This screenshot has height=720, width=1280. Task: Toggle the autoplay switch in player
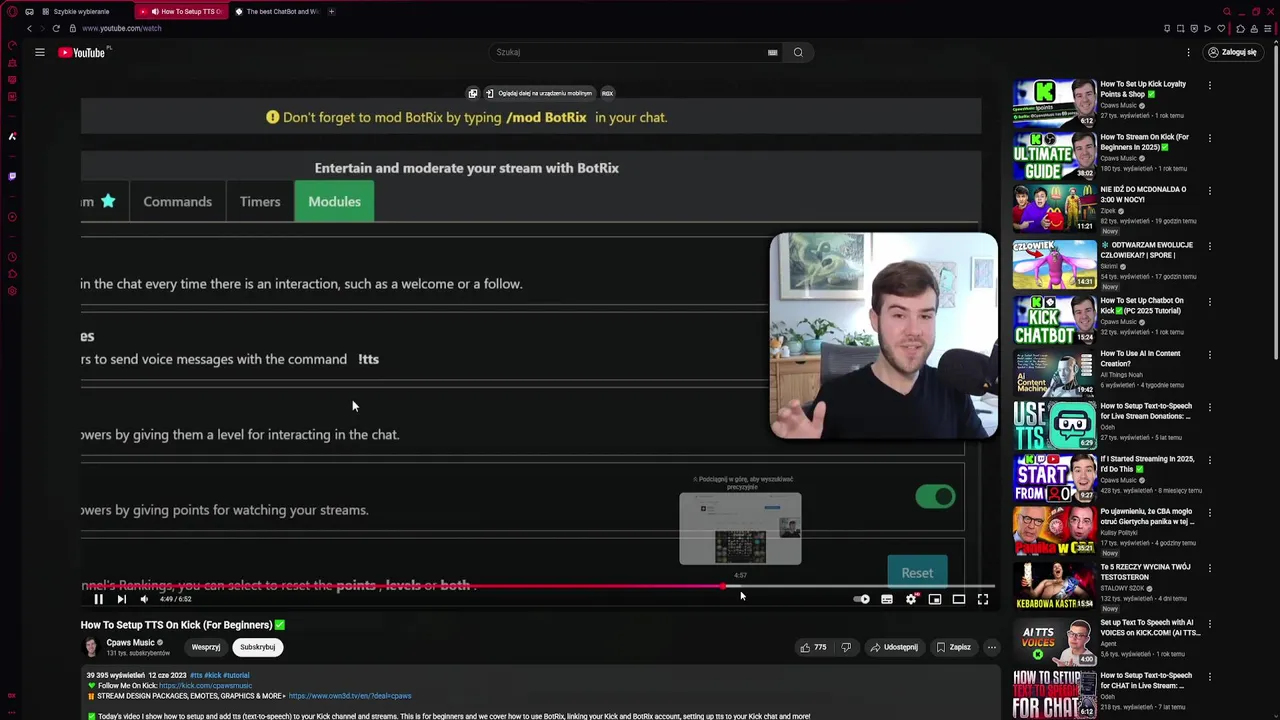click(862, 599)
